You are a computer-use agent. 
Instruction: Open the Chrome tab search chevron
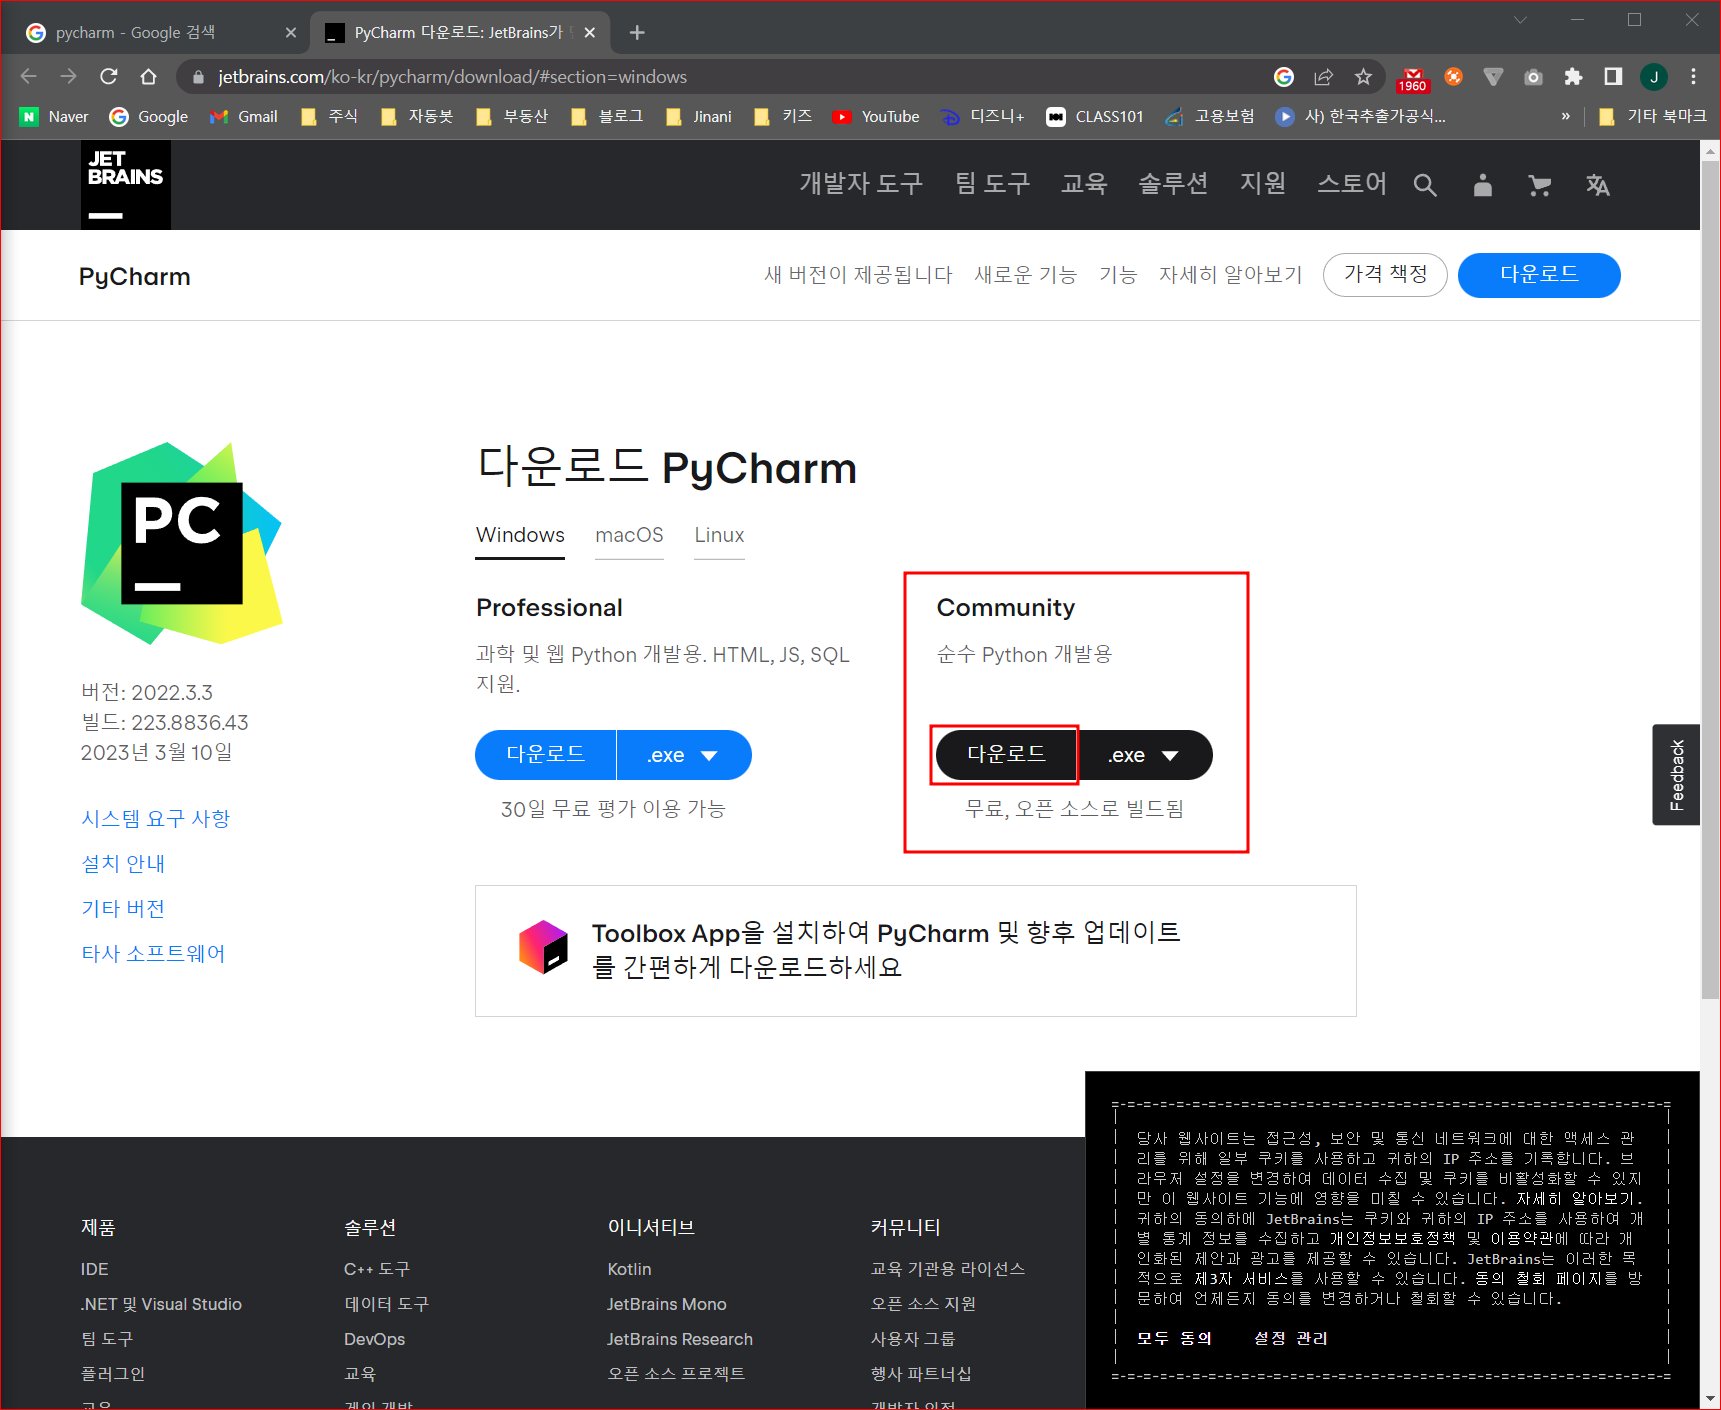click(x=1521, y=20)
